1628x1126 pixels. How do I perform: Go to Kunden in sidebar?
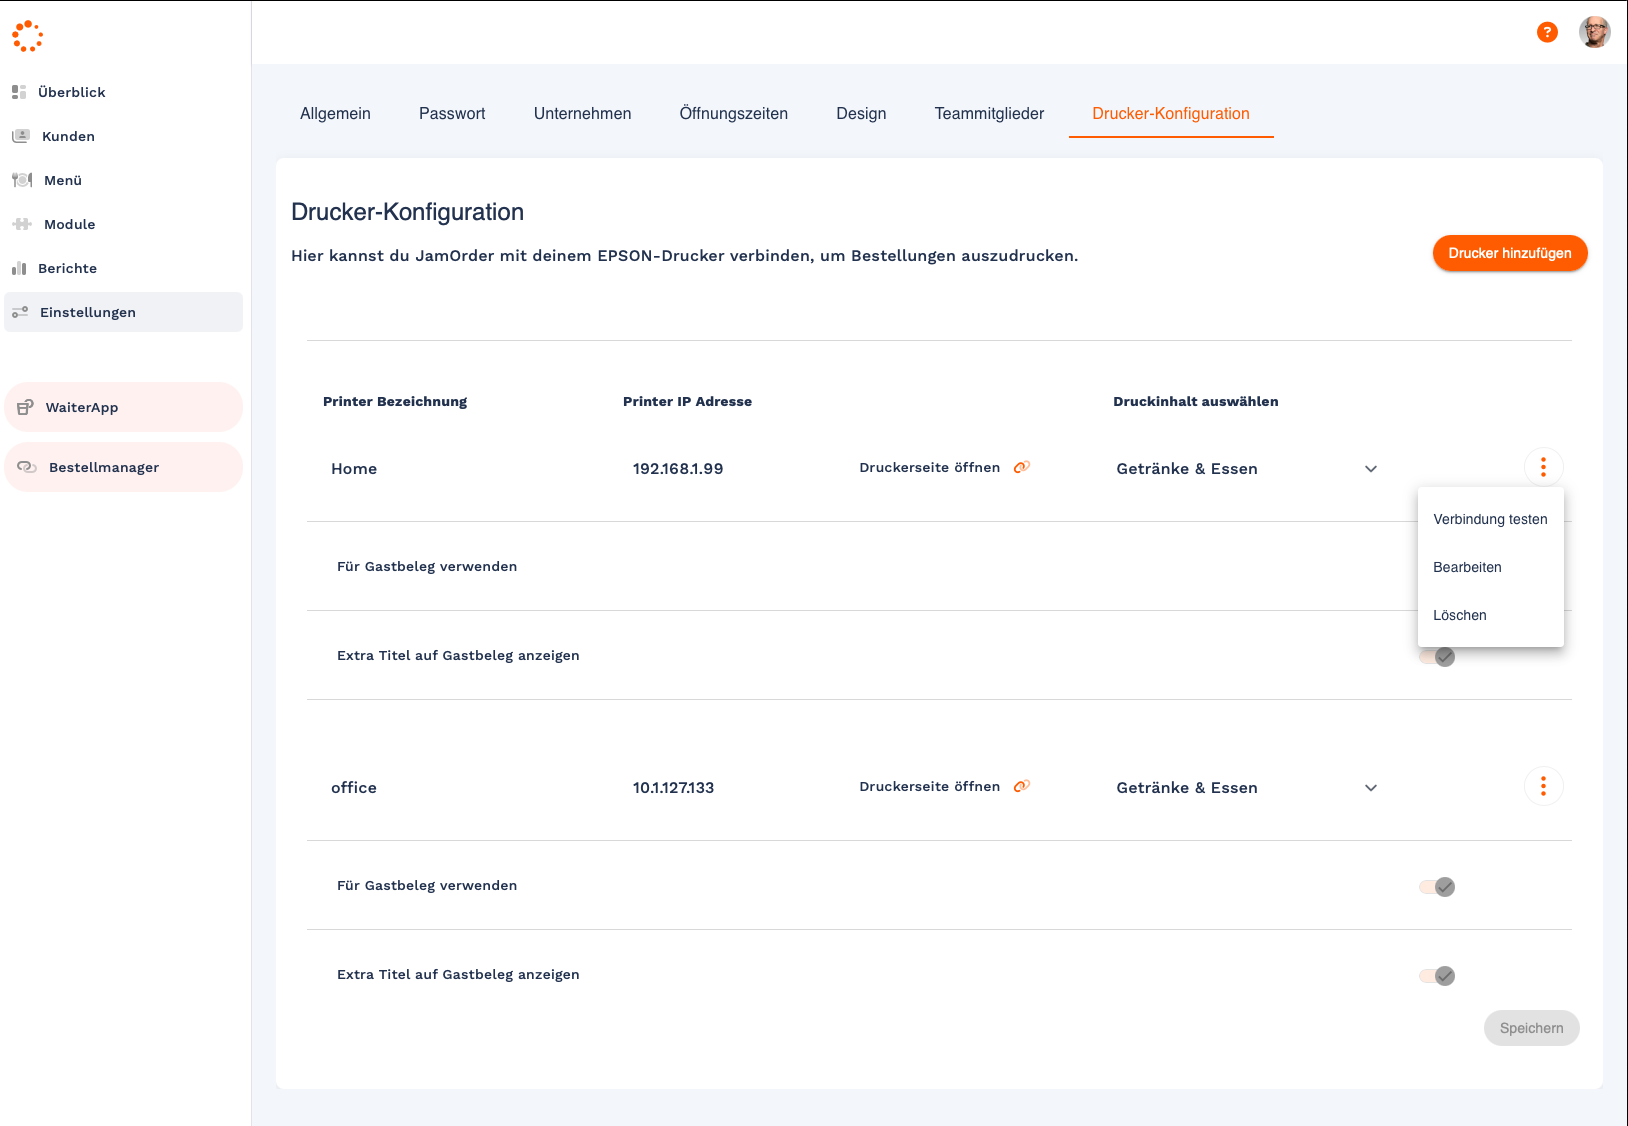pos(68,136)
